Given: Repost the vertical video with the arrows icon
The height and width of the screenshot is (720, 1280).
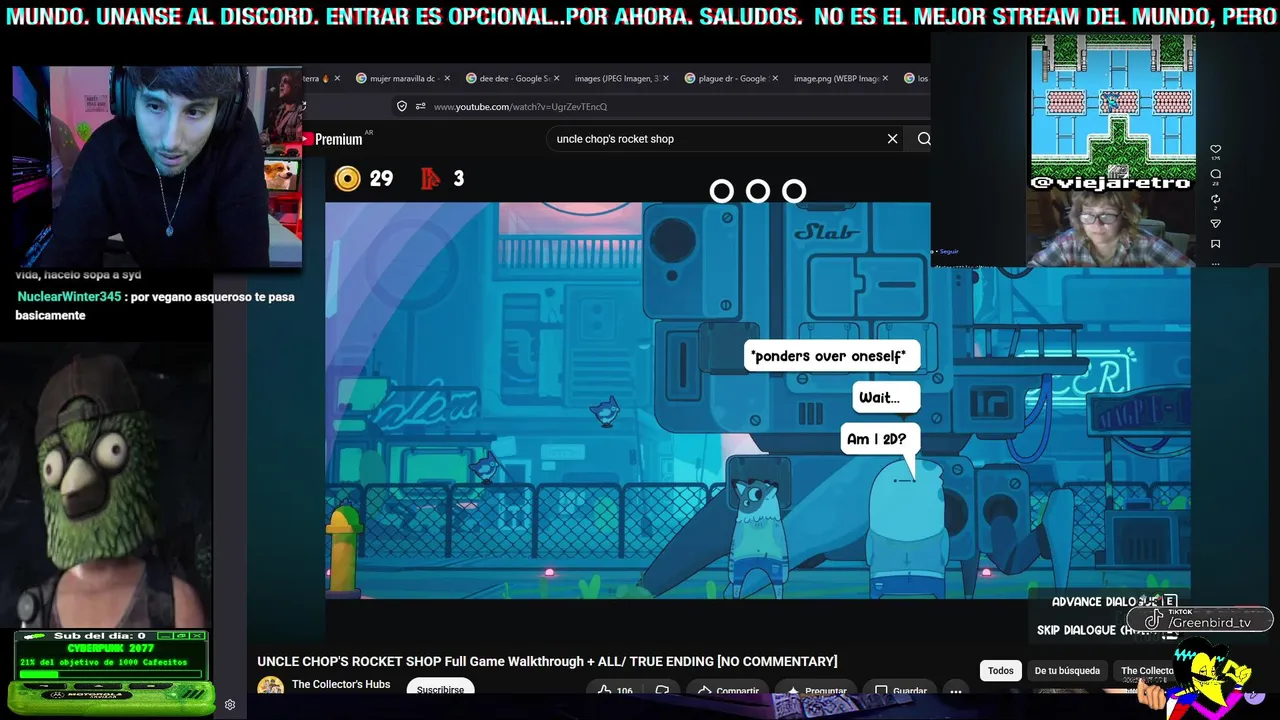Looking at the screenshot, I should (1216, 199).
